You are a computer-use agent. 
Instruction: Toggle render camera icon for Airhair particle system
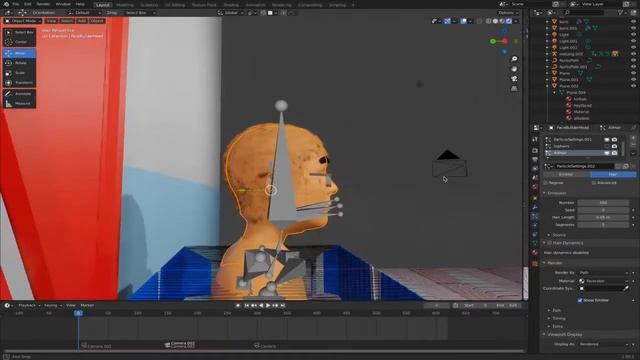point(614,153)
